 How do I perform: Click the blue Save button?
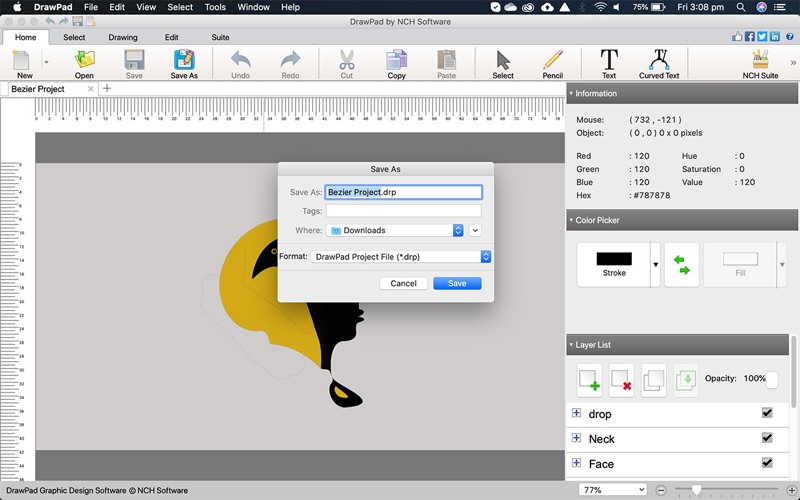(457, 284)
